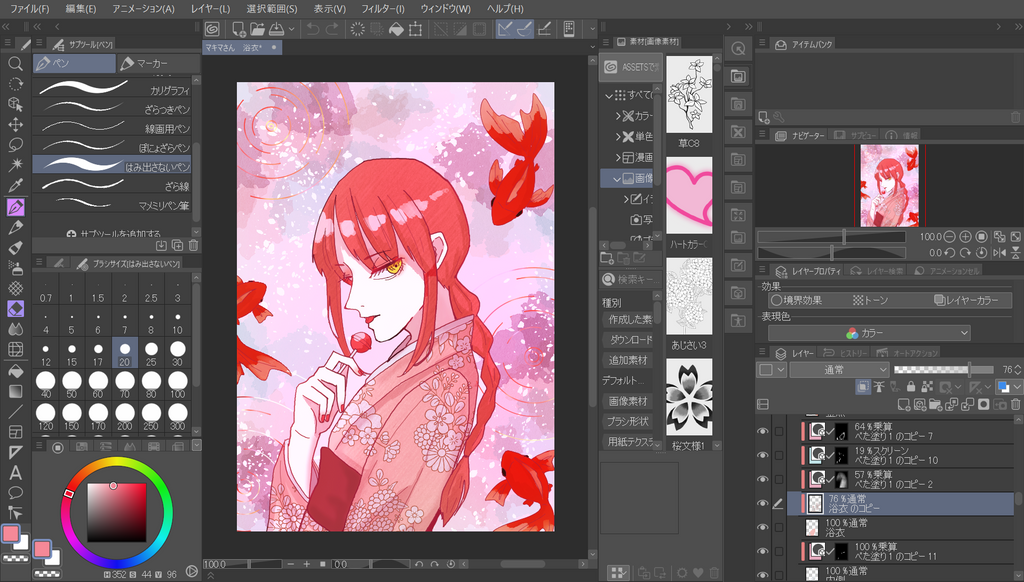Open the フィルター(I) menu
The image size is (1024, 582).
click(382, 8)
